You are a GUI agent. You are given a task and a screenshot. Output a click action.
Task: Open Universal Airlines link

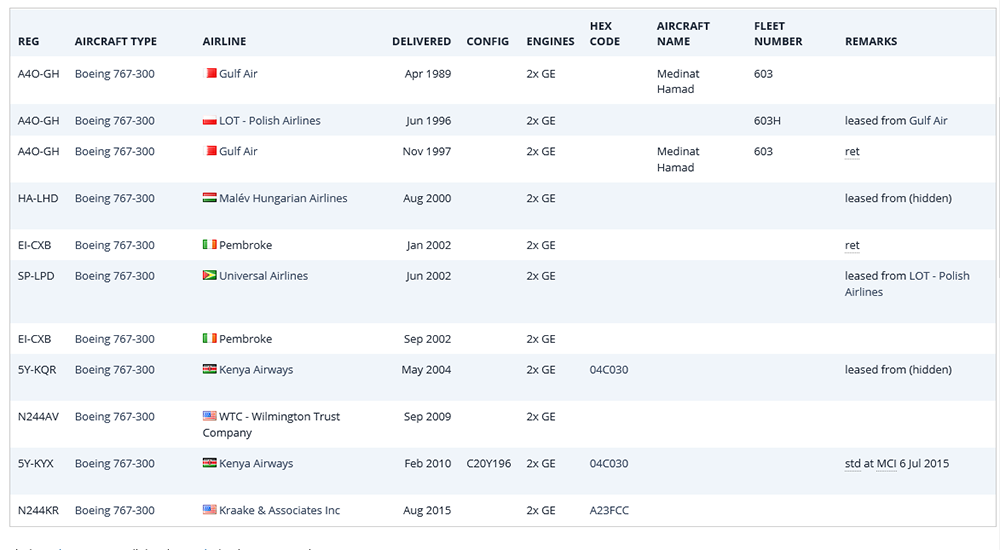tap(263, 276)
